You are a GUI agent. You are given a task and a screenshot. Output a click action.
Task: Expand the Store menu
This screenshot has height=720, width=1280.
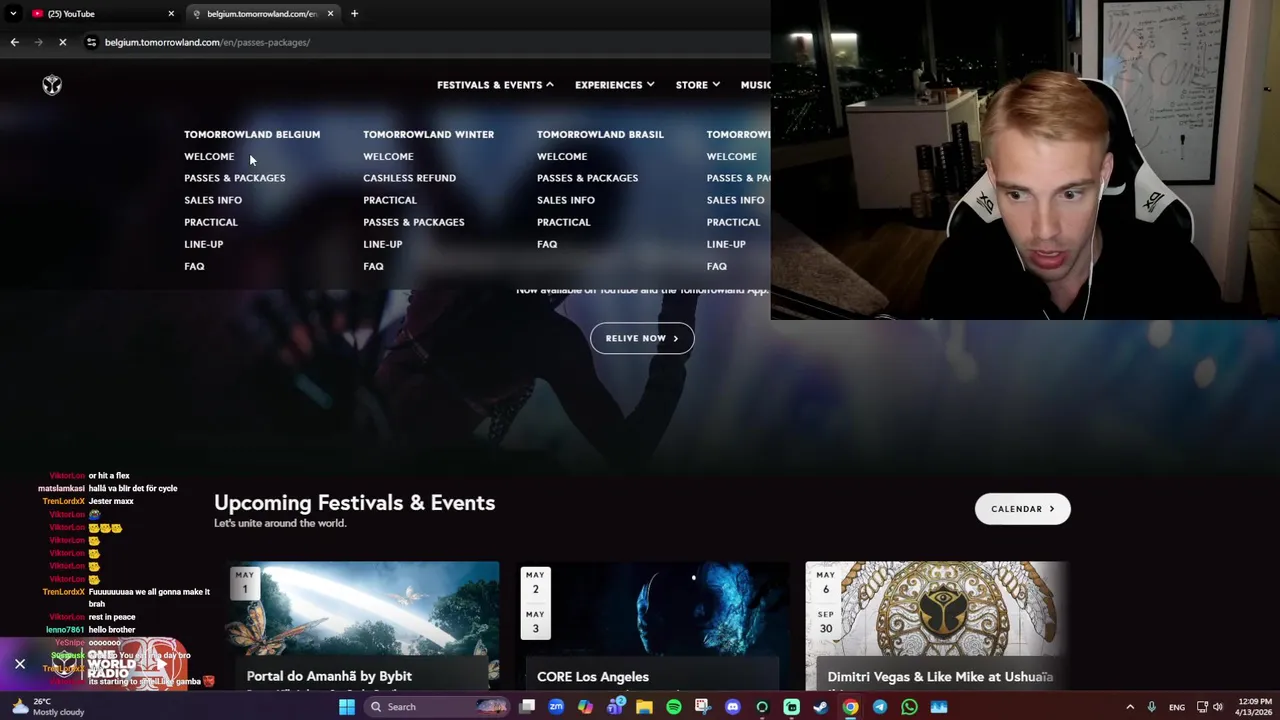pyautogui.click(x=697, y=85)
